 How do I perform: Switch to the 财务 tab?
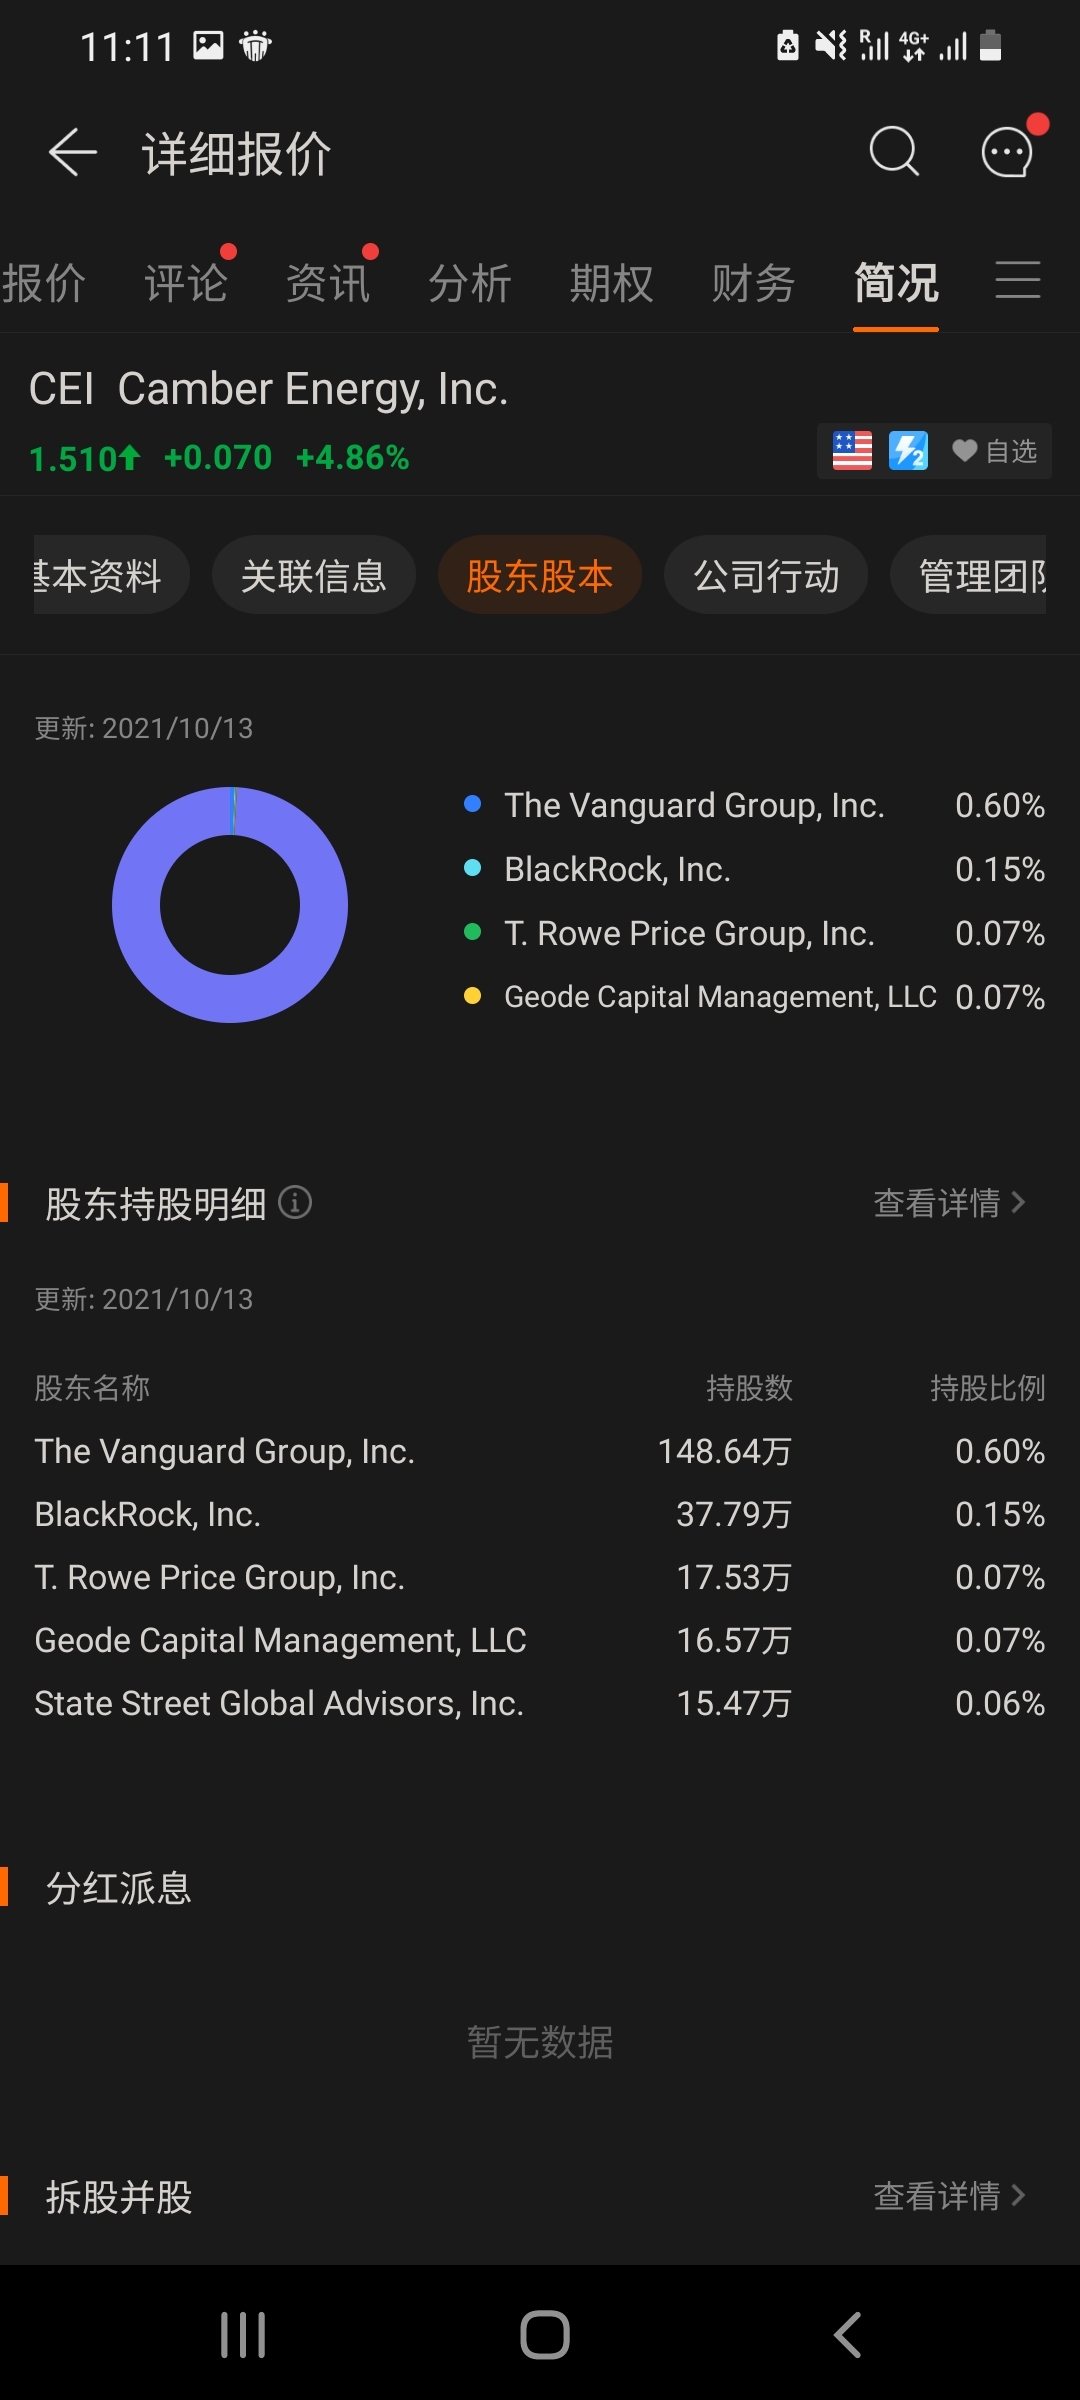pyautogui.click(x=753, y=283)
